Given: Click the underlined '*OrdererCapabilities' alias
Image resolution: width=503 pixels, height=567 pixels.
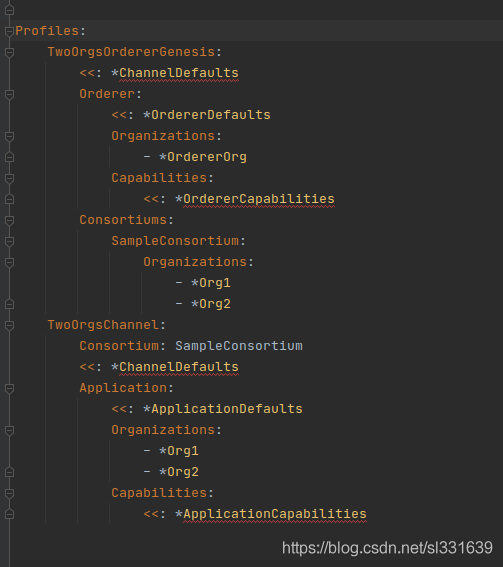Looking at the screenshot, I should tap(255, 199).
